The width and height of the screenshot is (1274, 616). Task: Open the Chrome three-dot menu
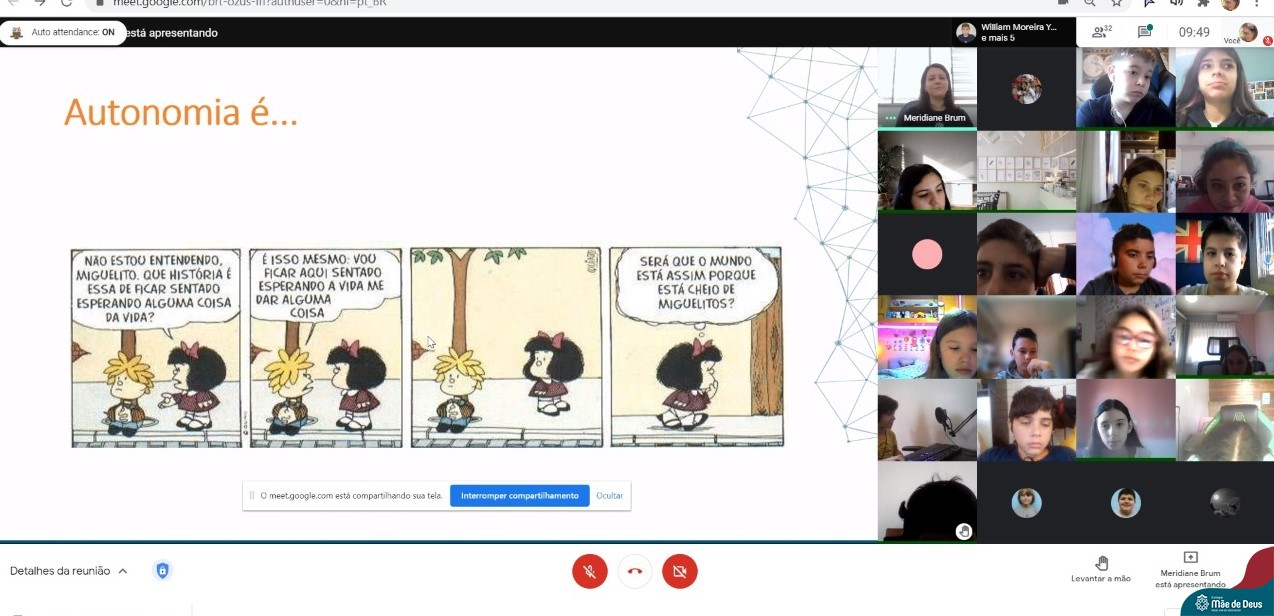point(1257,3)
